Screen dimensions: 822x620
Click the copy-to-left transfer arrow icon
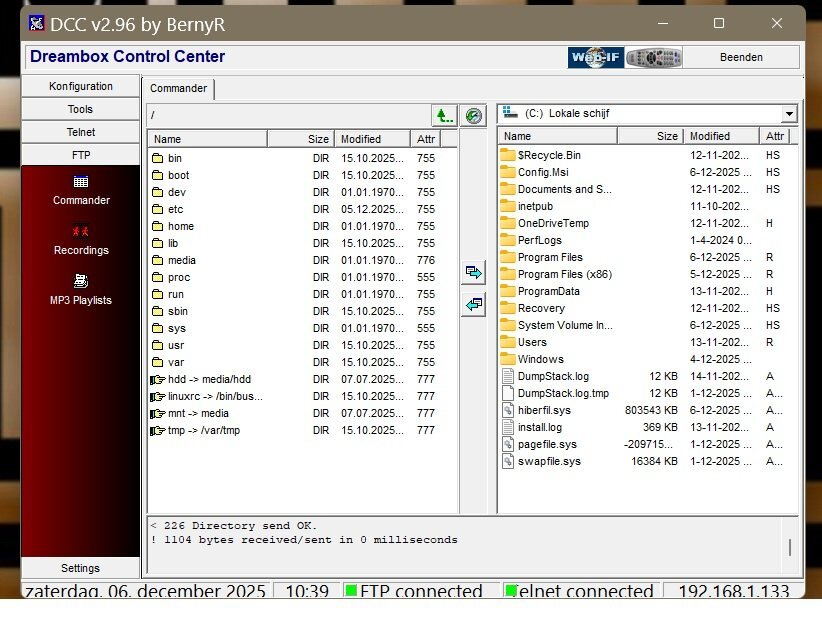coord(474,305)
